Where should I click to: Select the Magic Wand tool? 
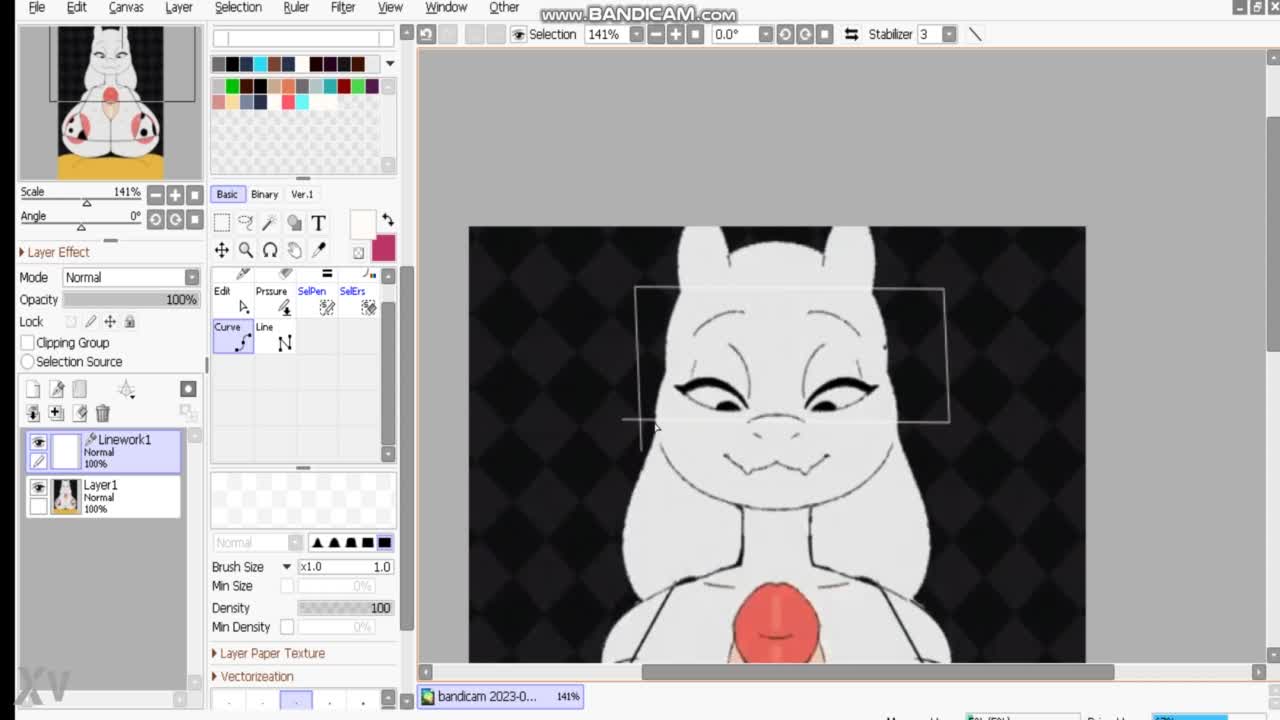click(x=270, y=222)
